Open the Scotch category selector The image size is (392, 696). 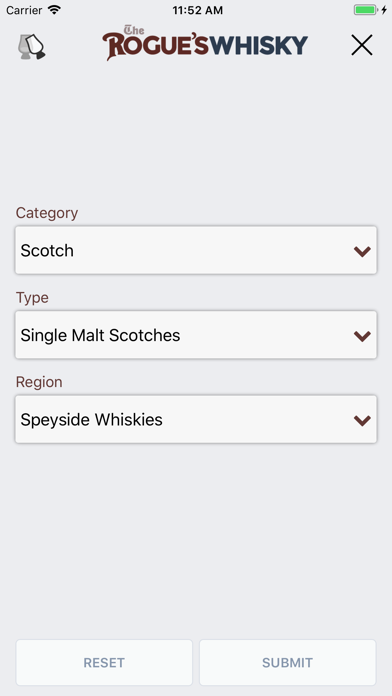click(196, 250)
